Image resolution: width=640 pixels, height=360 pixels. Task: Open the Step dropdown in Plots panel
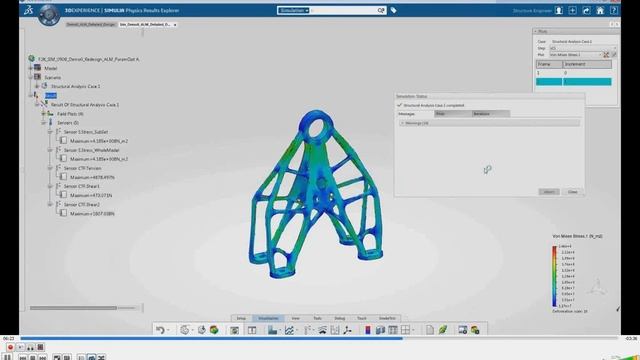(582, 48)
